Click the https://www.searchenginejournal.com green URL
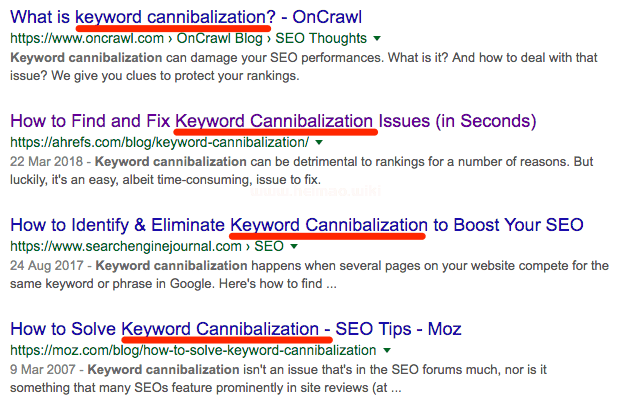Viewport: 631px width, 403px height. click(117, 246)
